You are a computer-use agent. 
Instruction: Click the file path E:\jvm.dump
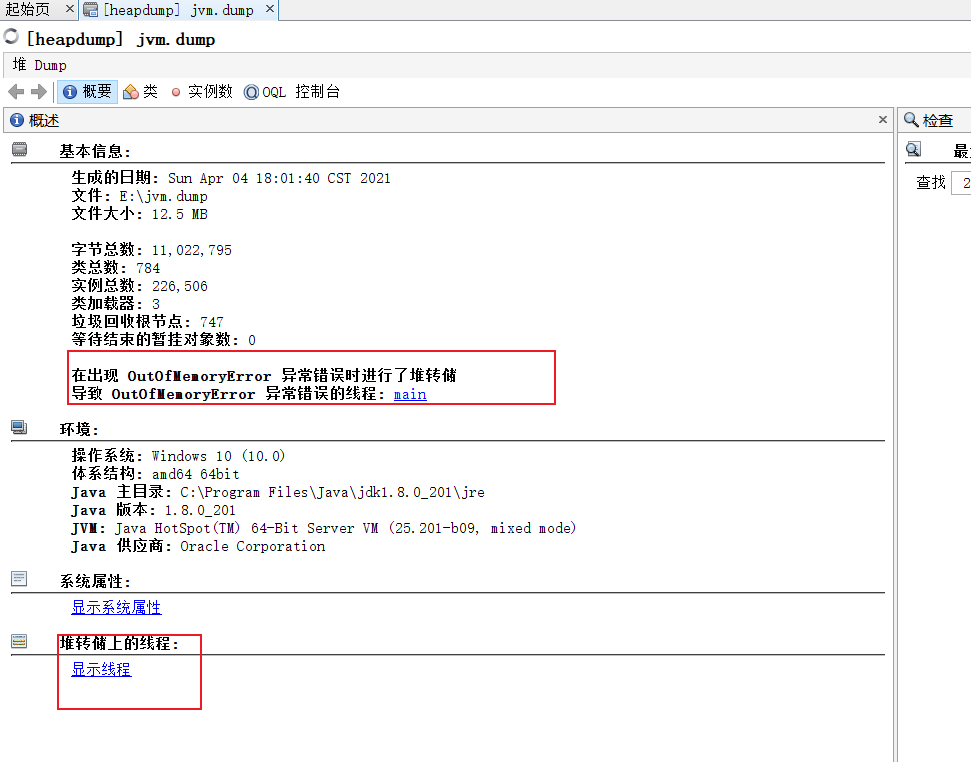(163, 196)
